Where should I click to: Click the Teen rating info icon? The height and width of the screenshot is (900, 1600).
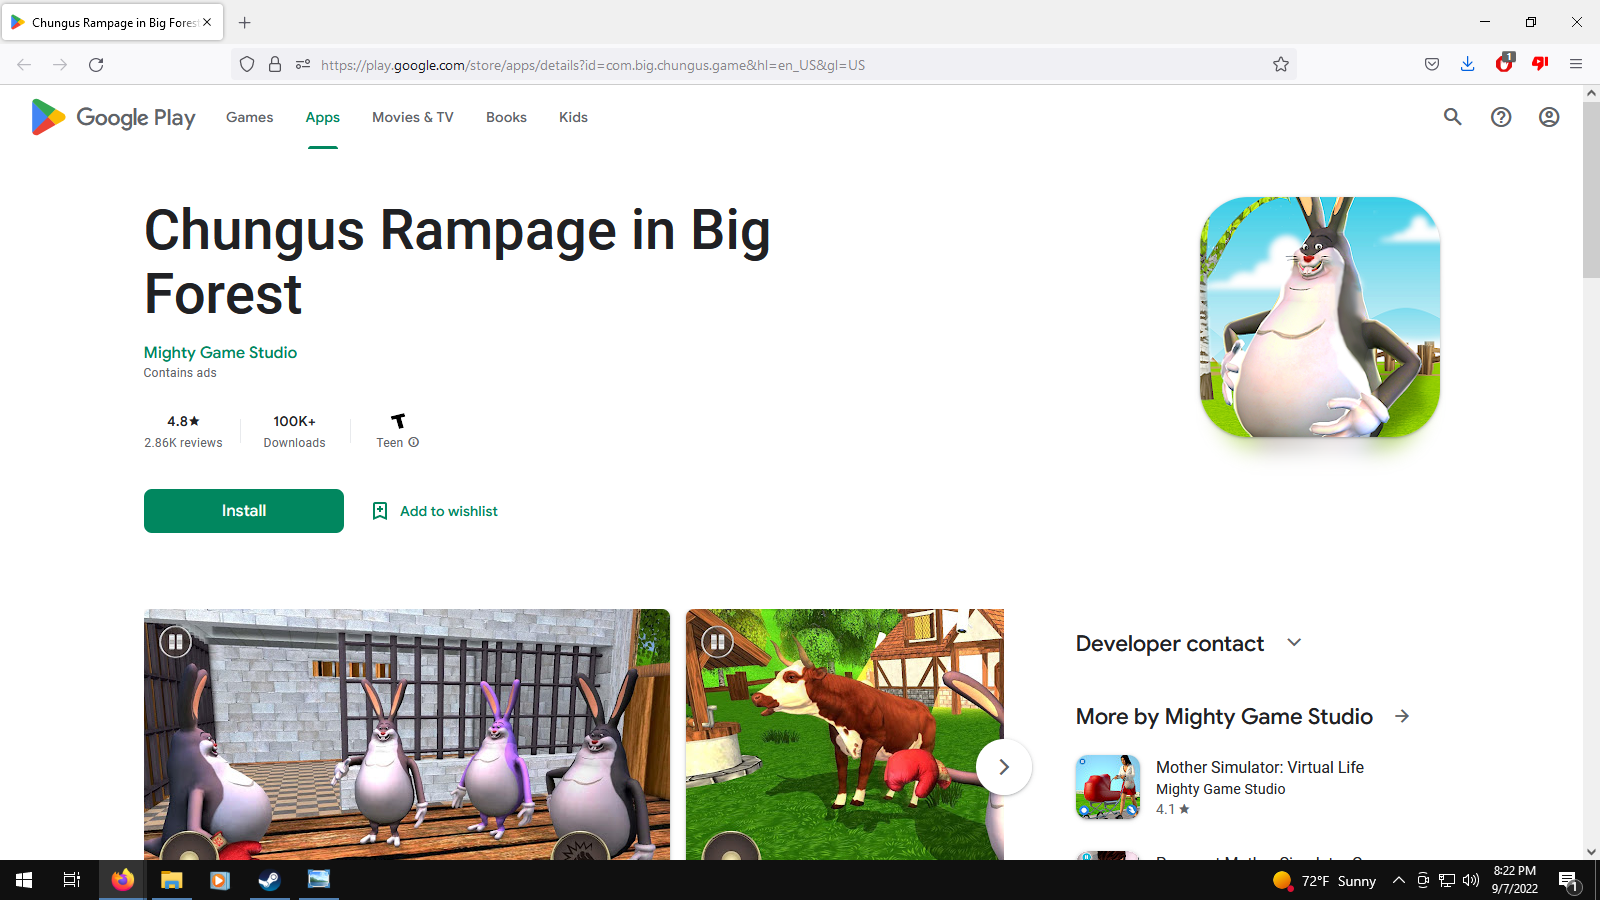414,442
